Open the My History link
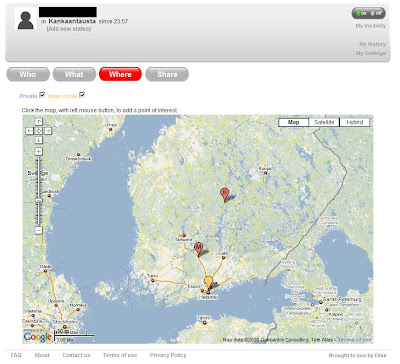Viewport: 400px width, 364px height. [x=372, y=44]
